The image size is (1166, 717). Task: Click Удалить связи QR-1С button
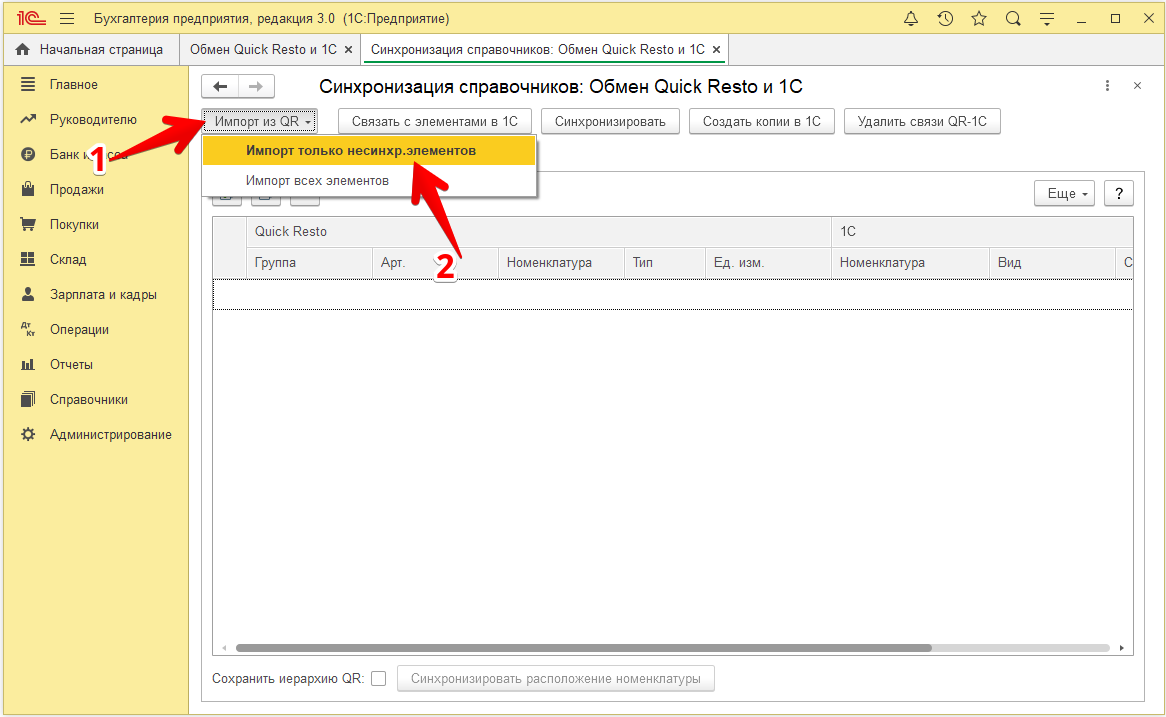coord(922,121)
